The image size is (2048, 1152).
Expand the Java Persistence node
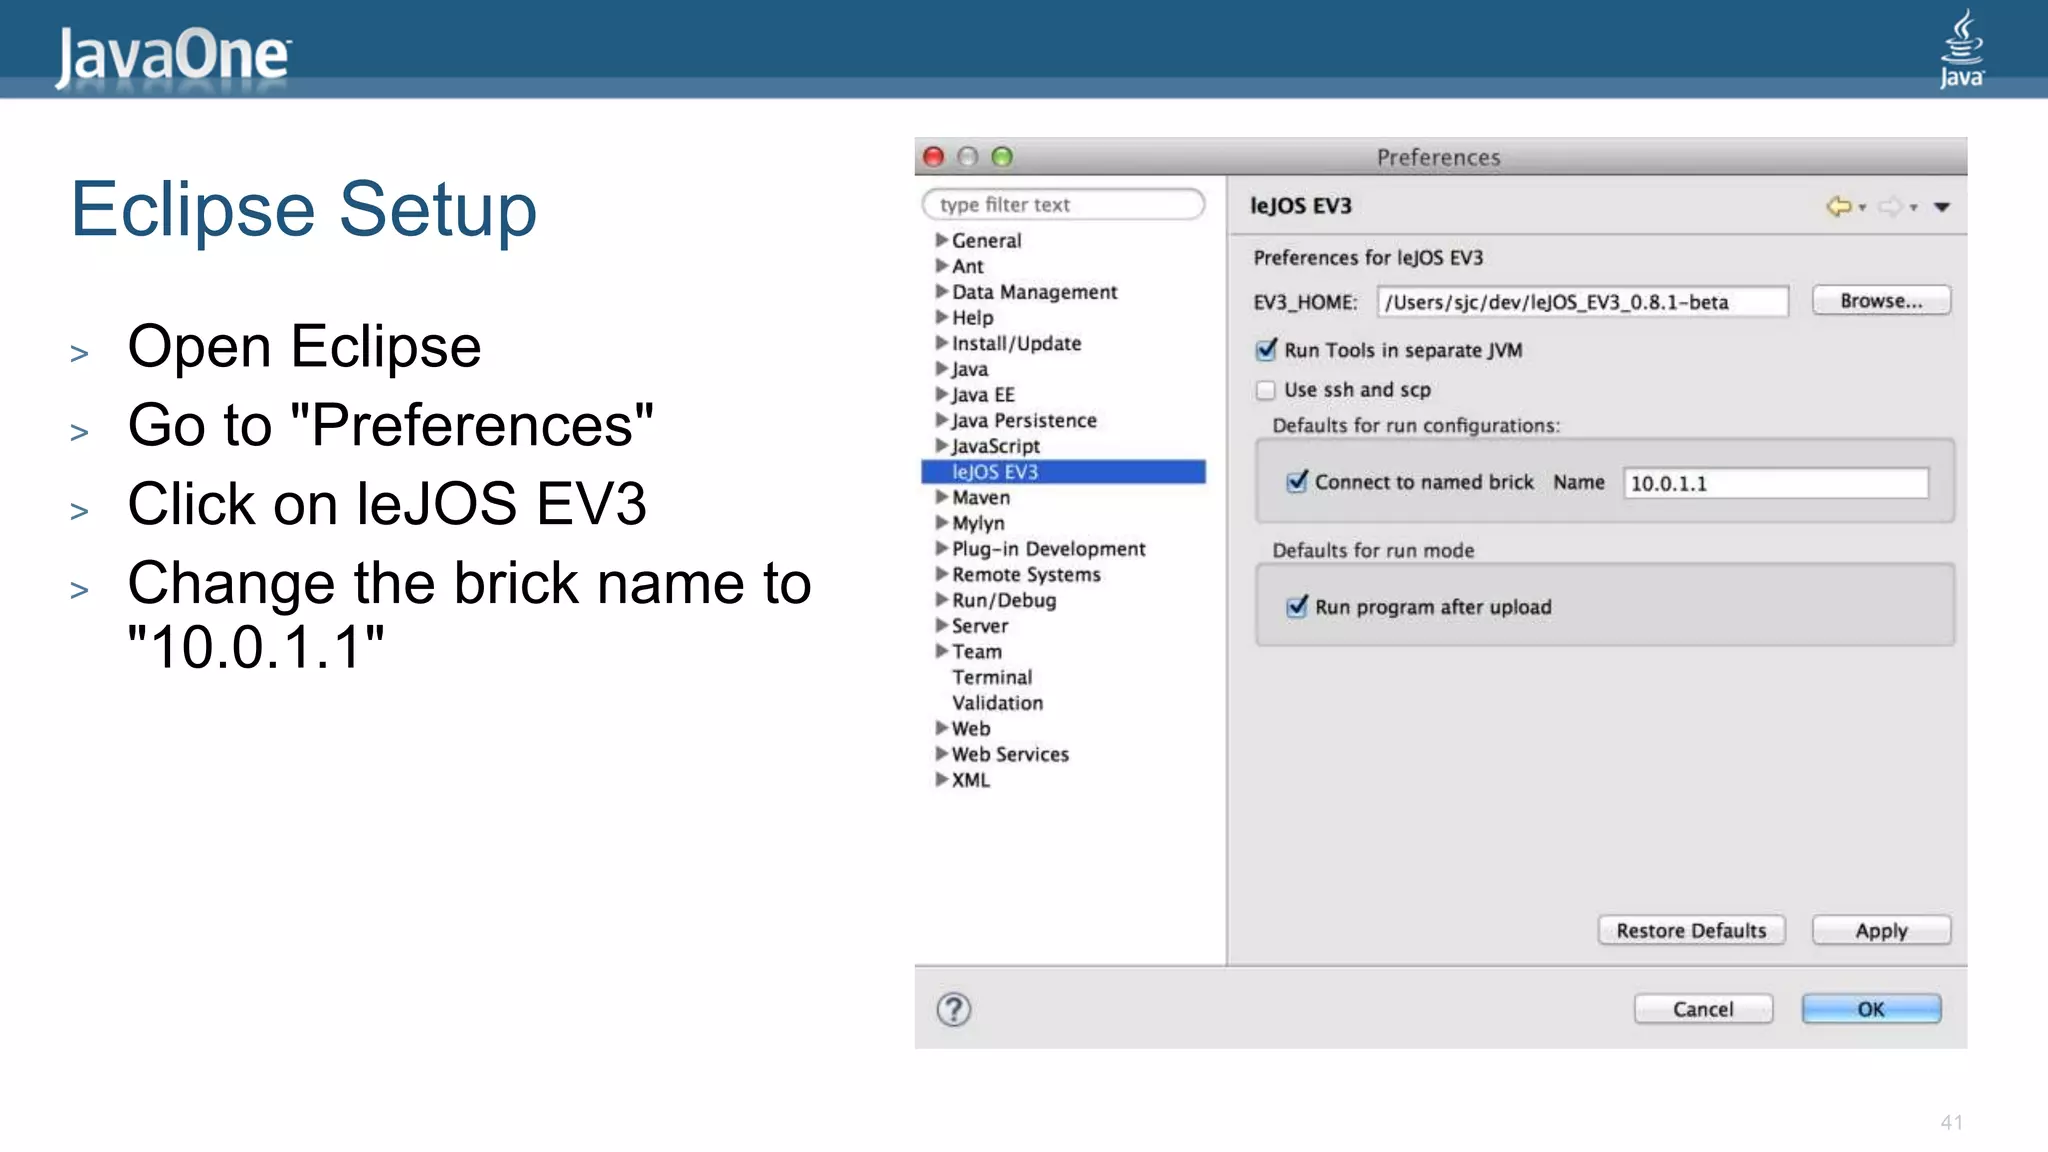tap(941, 420)
